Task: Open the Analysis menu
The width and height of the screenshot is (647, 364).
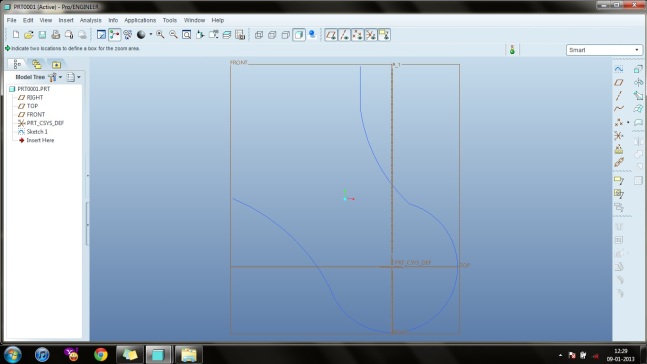Action: click(90, 20)
